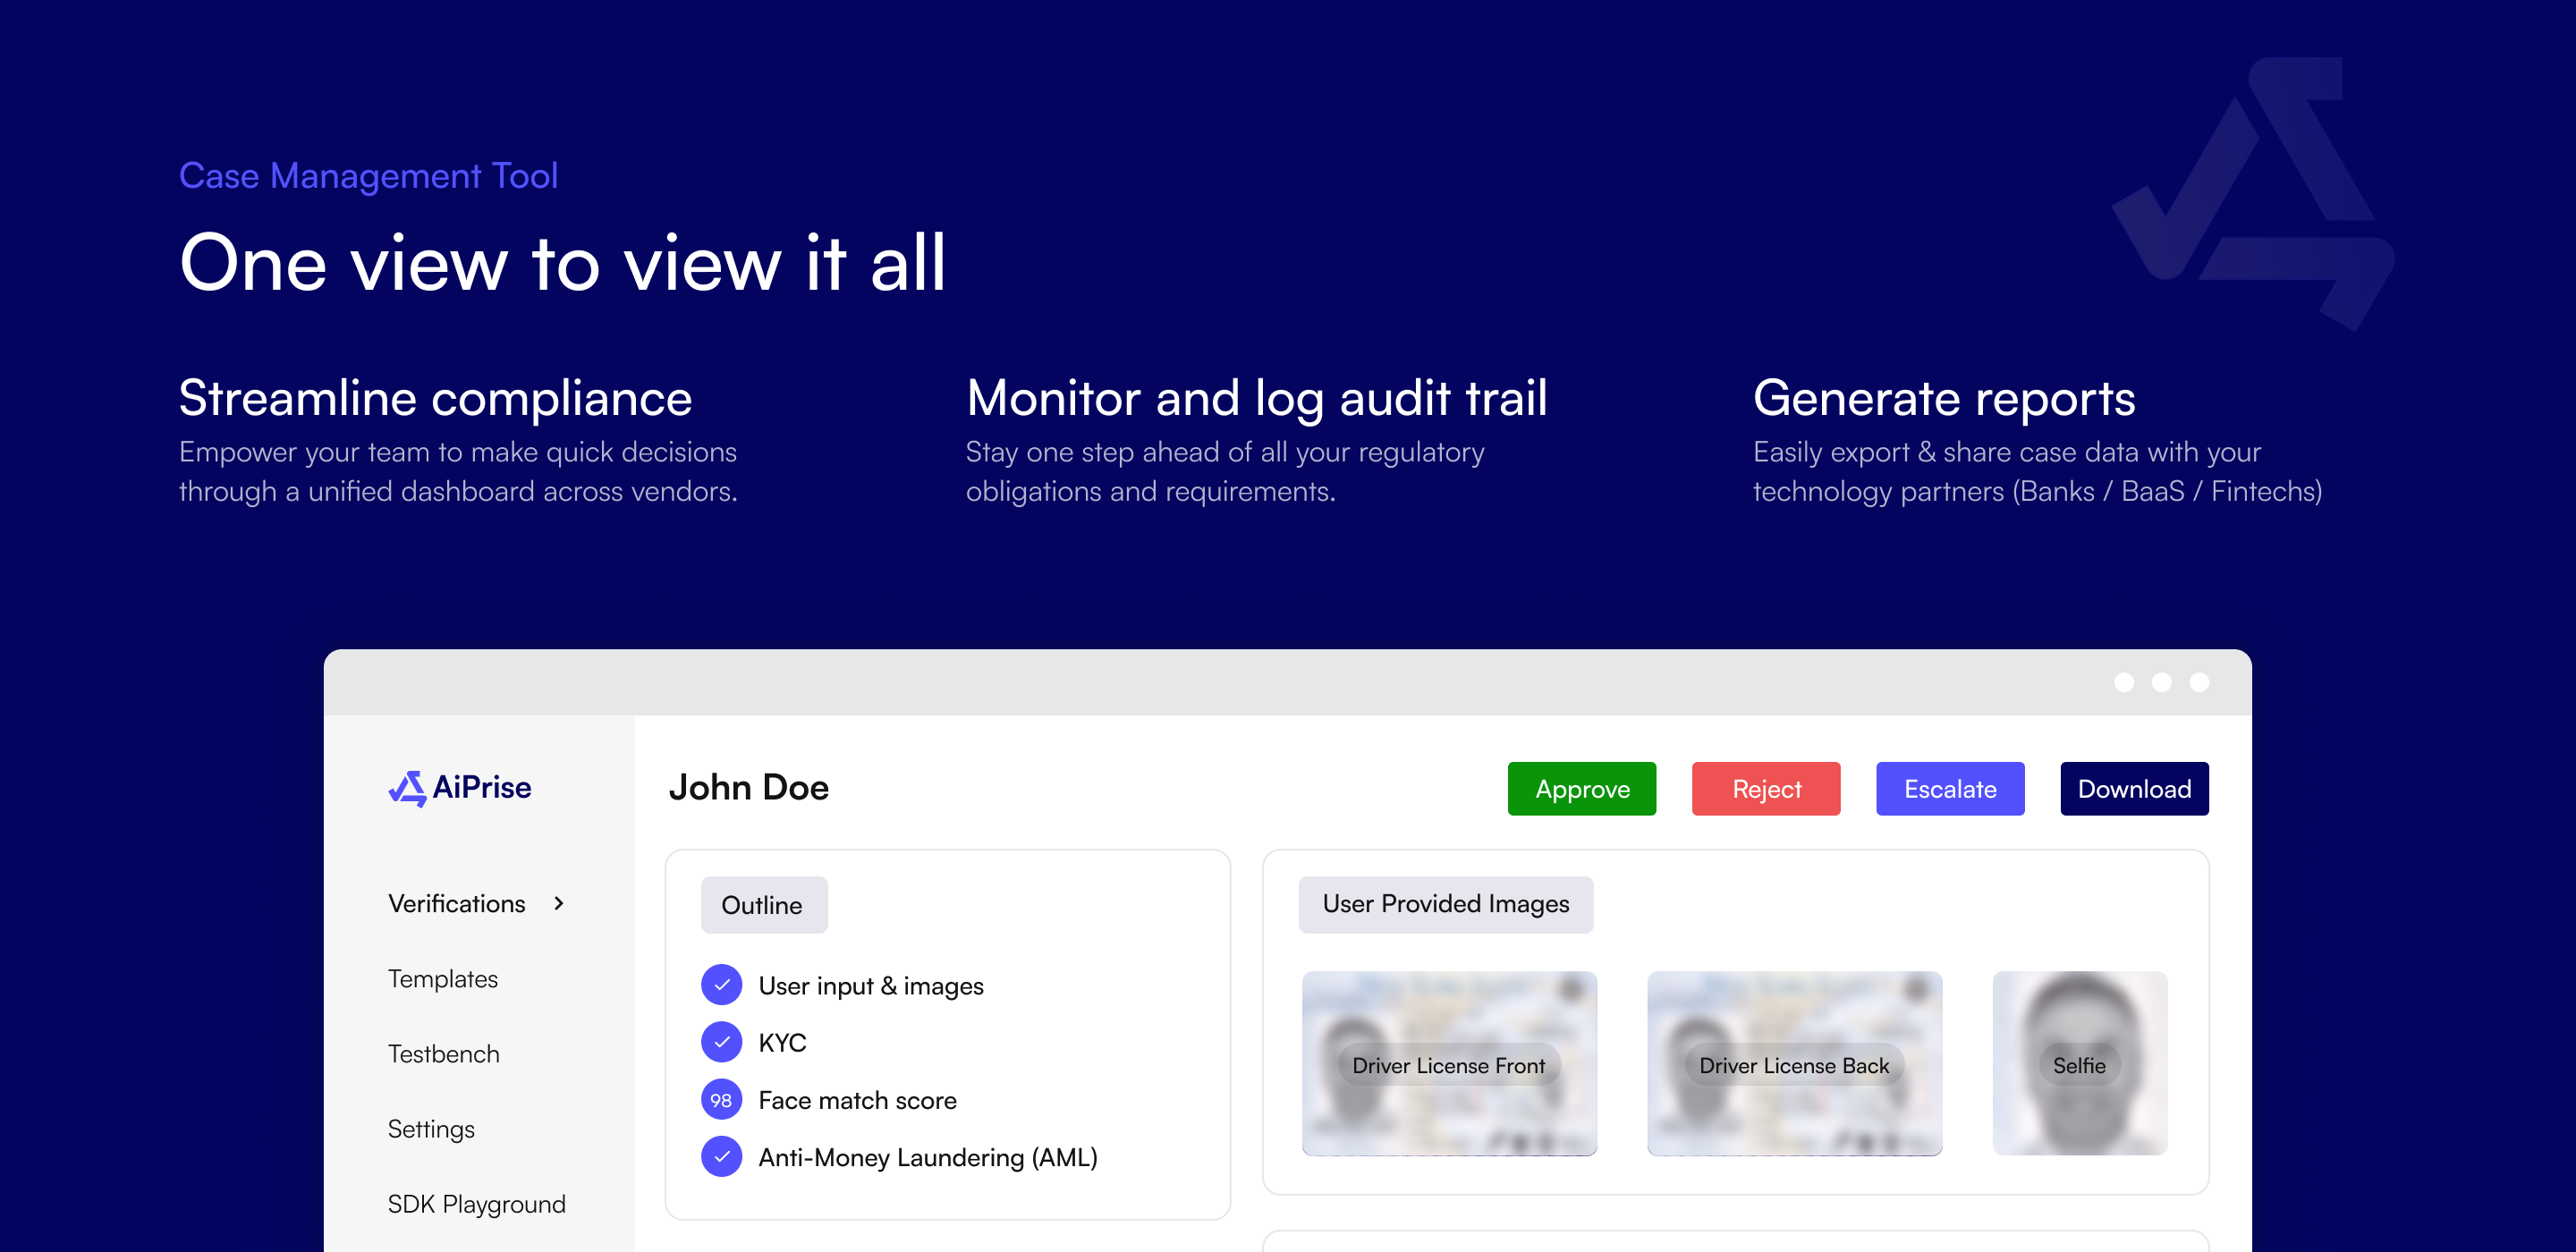Viewport: 2576px width, 1252px height.
Task: Click the One view to view it all headline
Action: [562, 263]
